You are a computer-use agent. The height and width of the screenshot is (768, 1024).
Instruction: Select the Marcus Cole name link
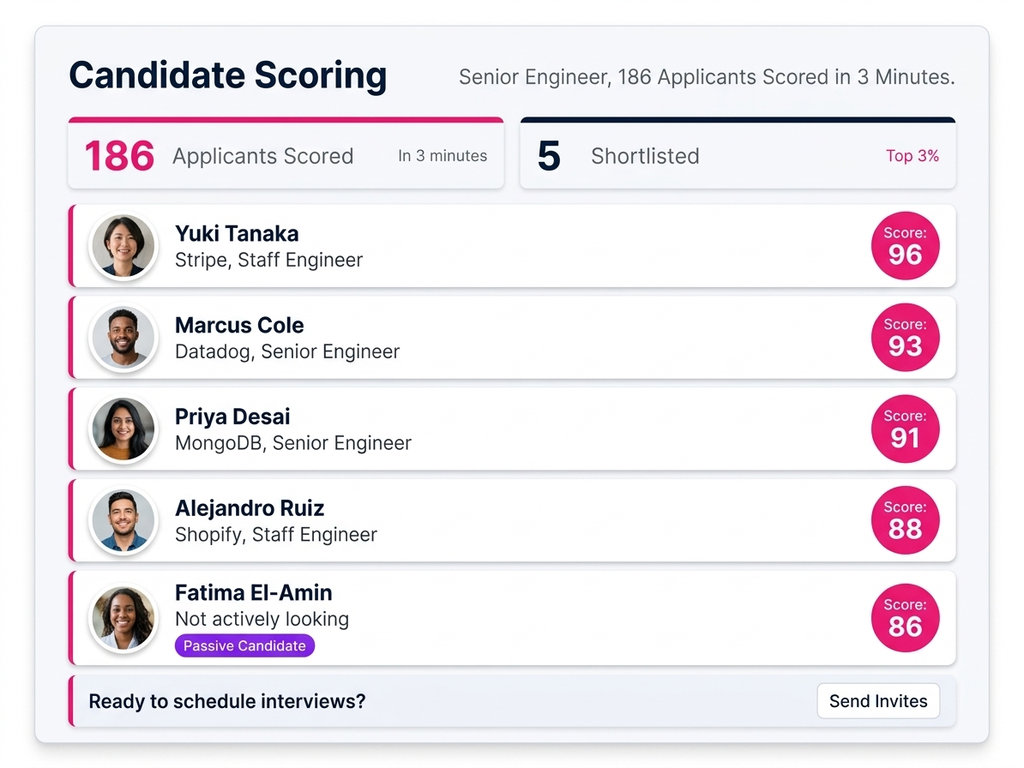click(239, 325)
